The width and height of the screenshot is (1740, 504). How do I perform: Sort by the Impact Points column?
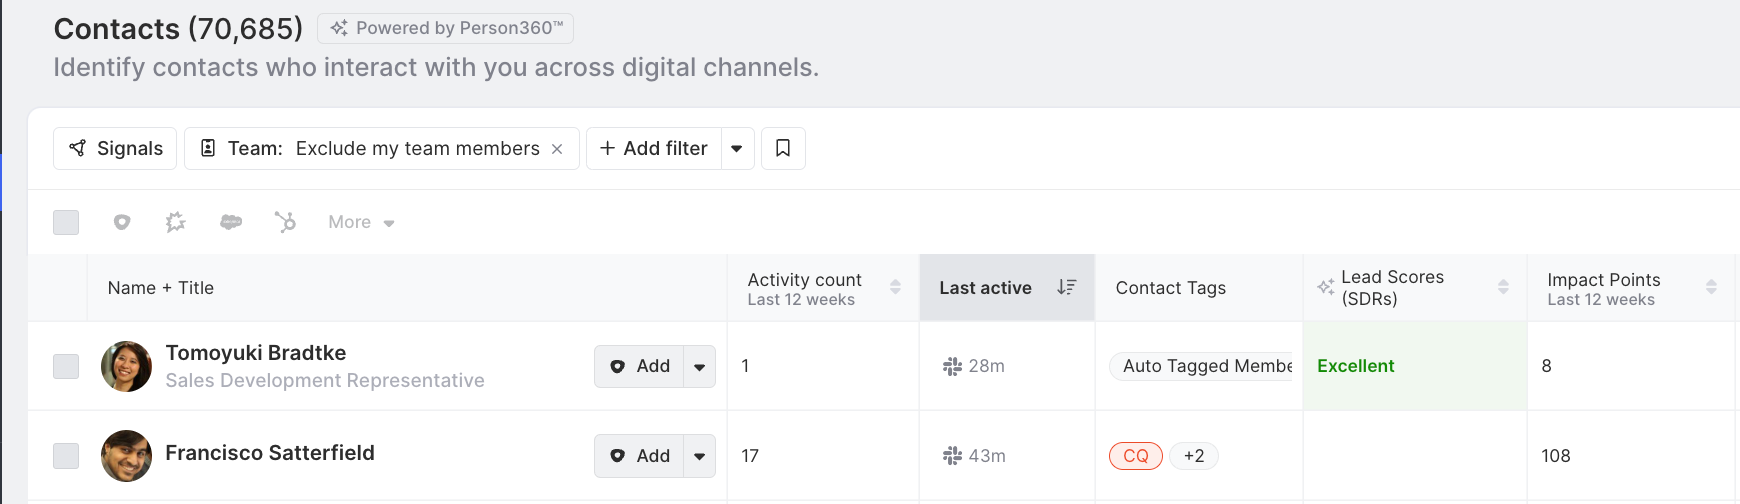(1711, 287)
